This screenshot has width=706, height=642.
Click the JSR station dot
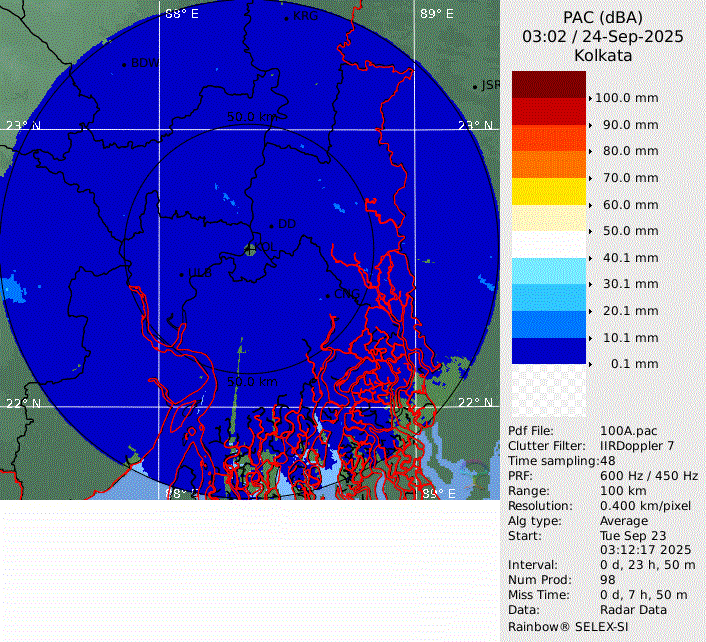[x=475, y=87]
